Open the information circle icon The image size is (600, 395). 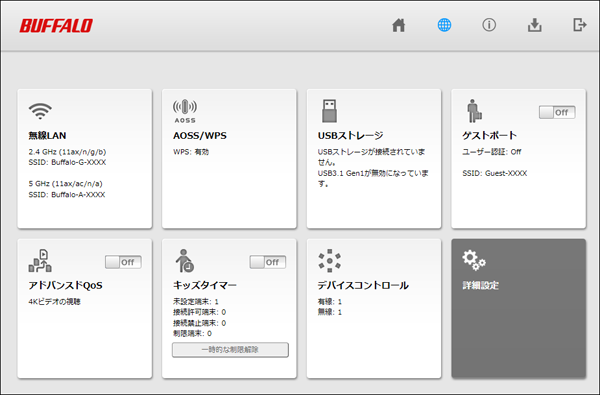pos(489,25)
